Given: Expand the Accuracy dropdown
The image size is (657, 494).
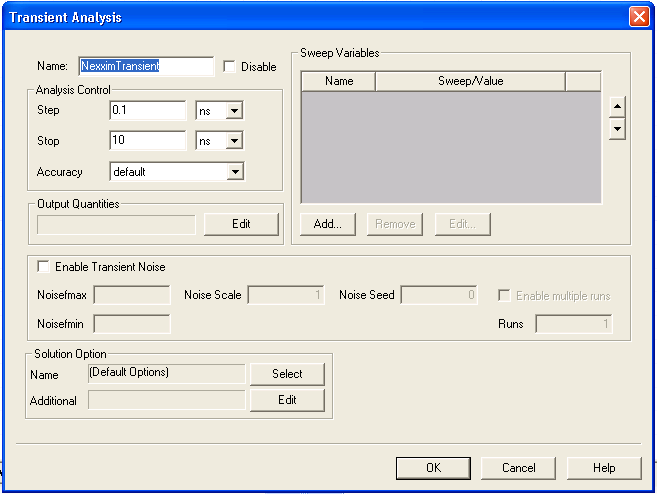Looking at the screenshot, I should coord(234,172).
